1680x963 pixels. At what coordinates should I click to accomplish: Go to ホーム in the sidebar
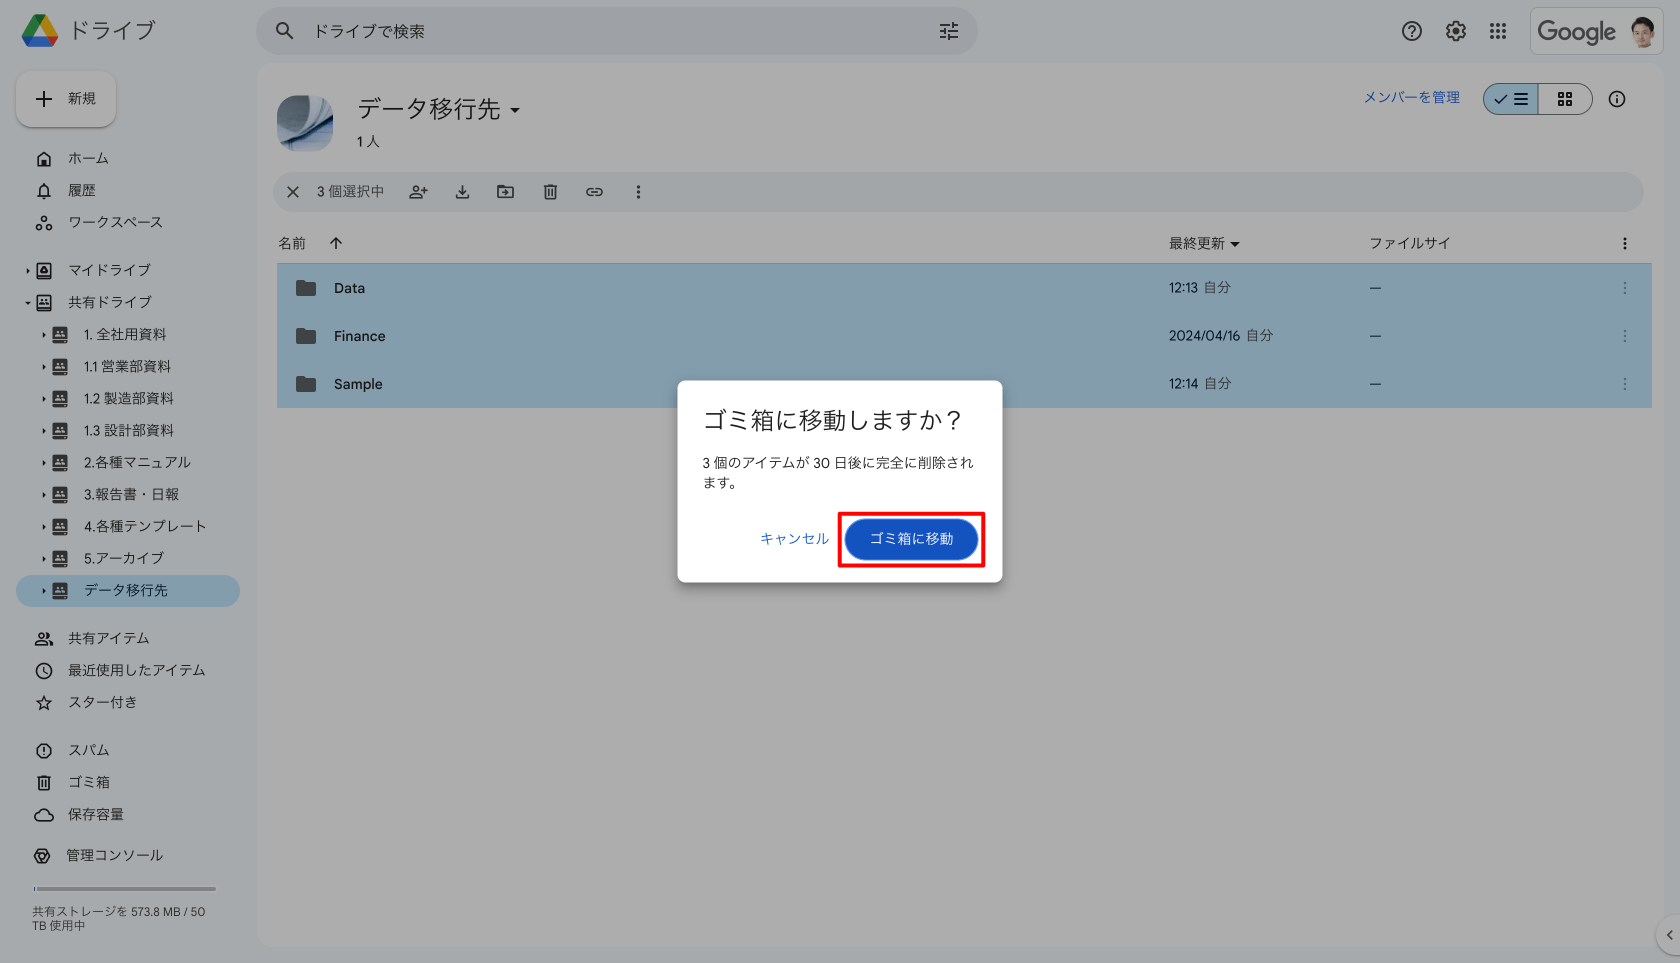coord(88,158)
